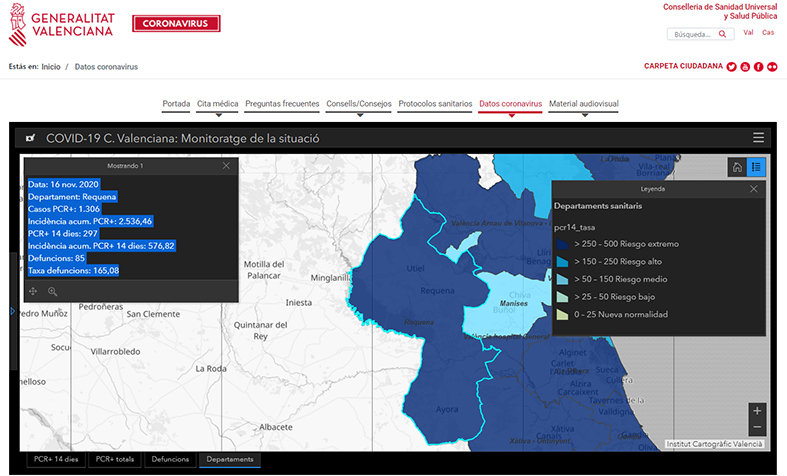Click the home extent map button

(x=737, y=168)
